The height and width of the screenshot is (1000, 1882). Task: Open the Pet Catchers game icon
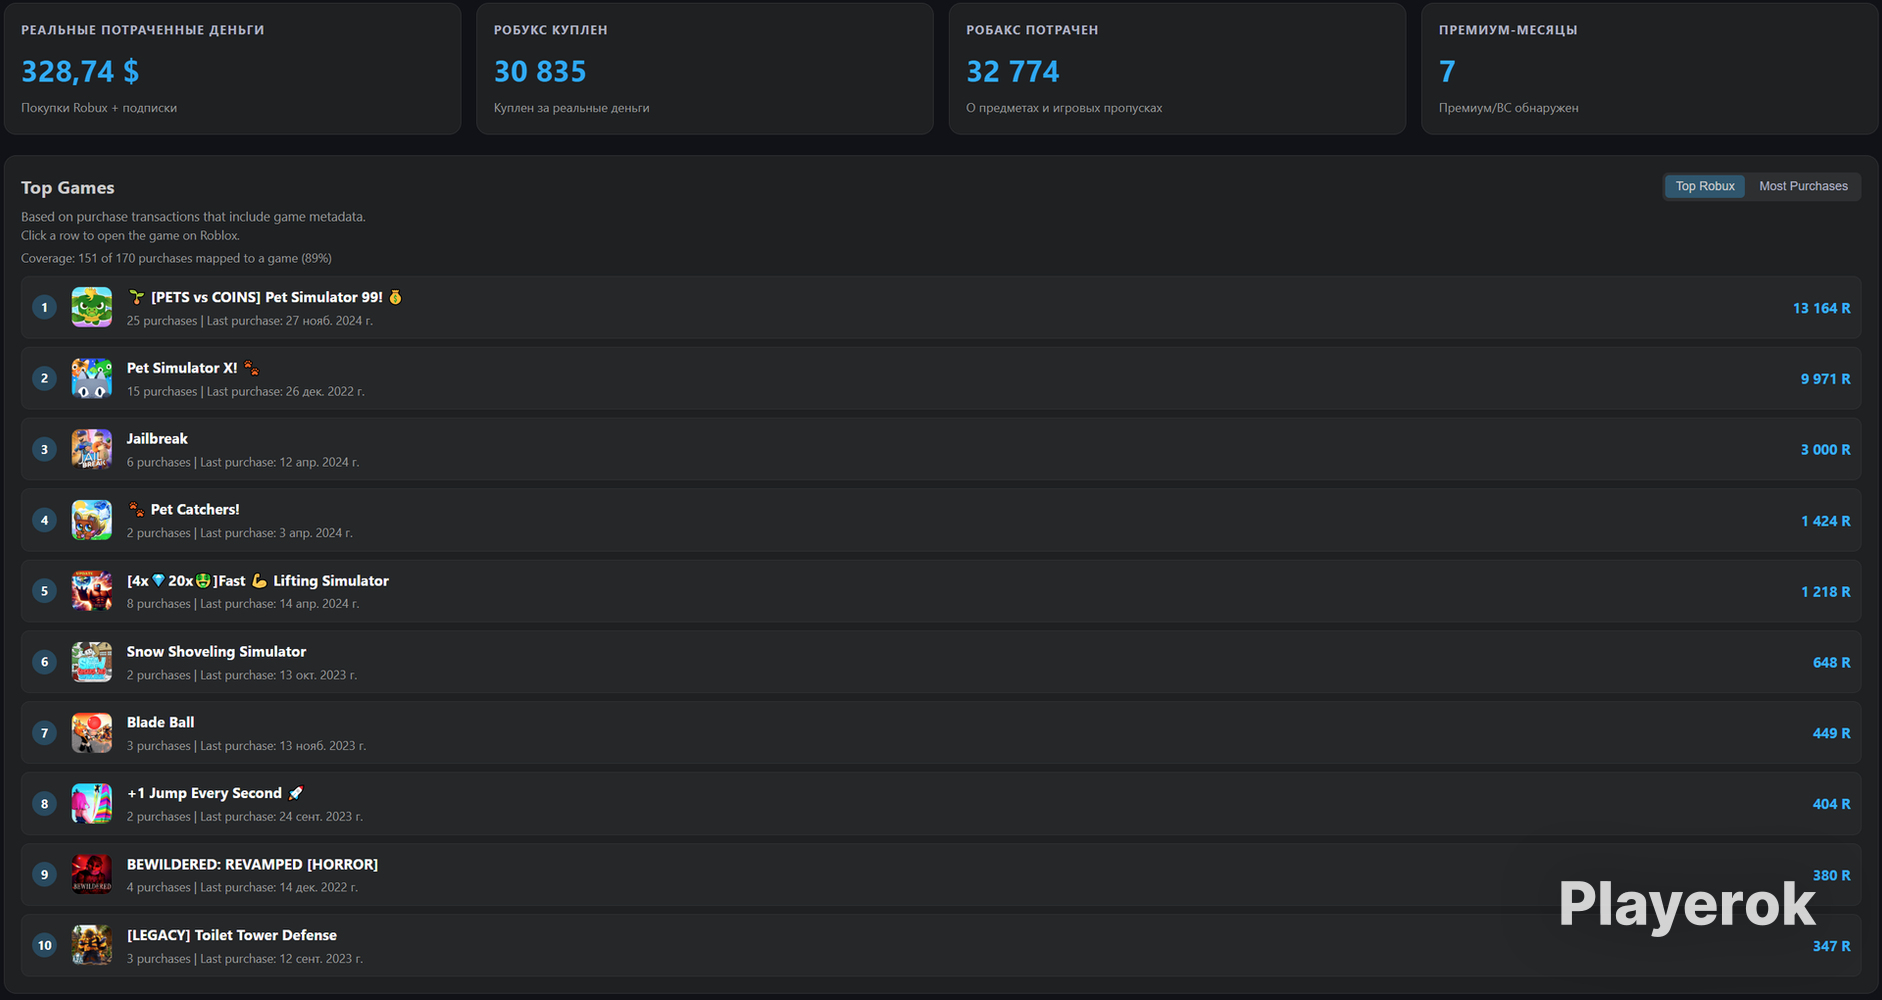click(91, 520)
